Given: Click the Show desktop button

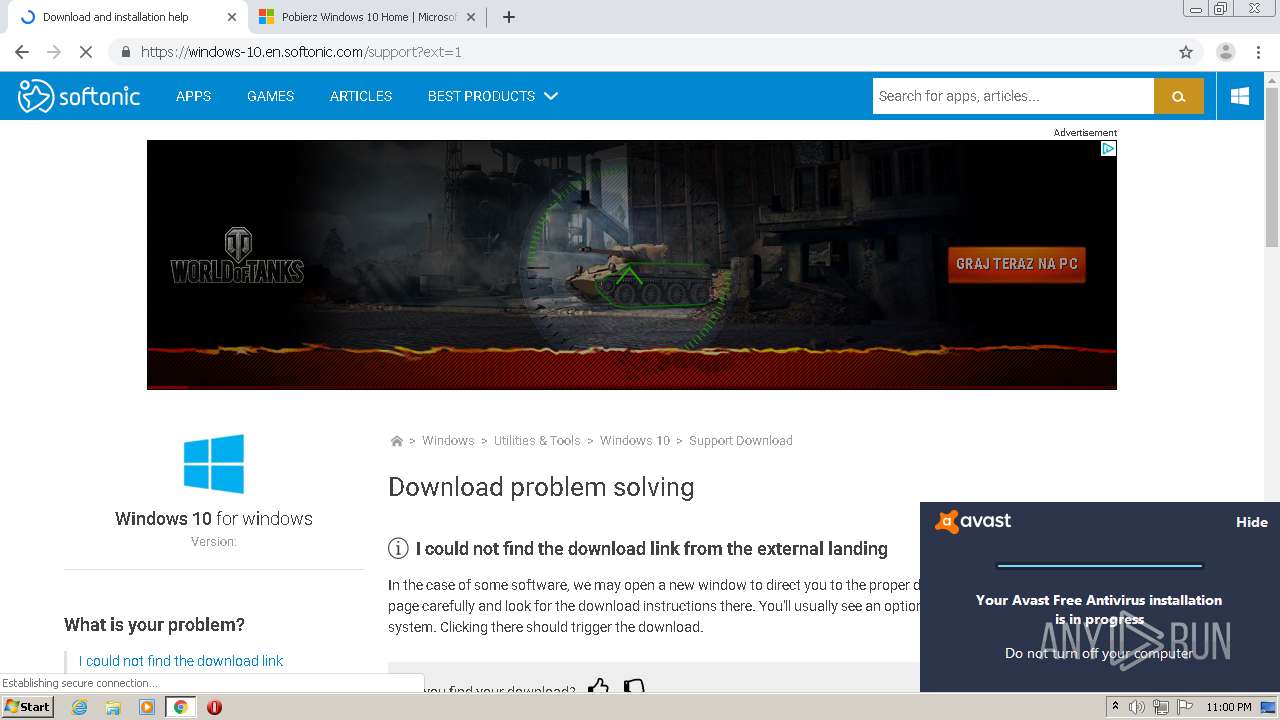Looking at the screenshot, I should (x=1269, y=707).
